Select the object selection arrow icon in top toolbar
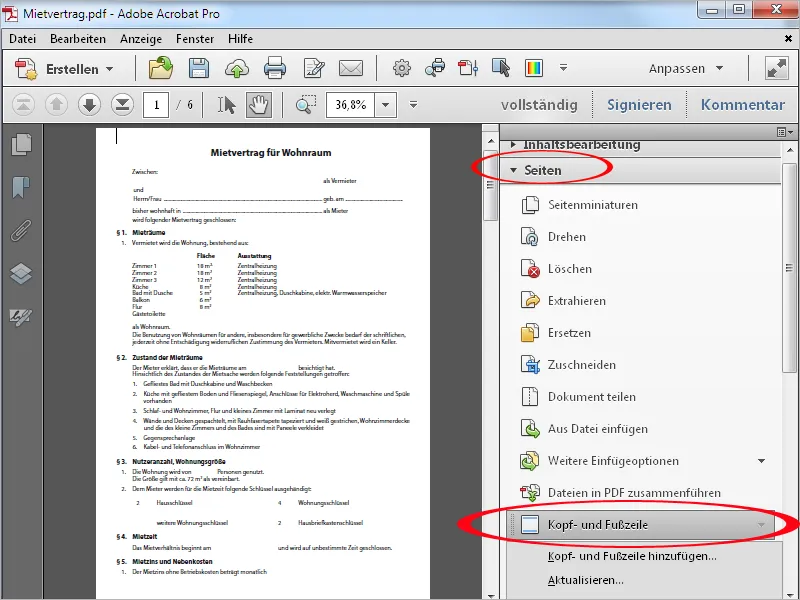 coord(501,68)
